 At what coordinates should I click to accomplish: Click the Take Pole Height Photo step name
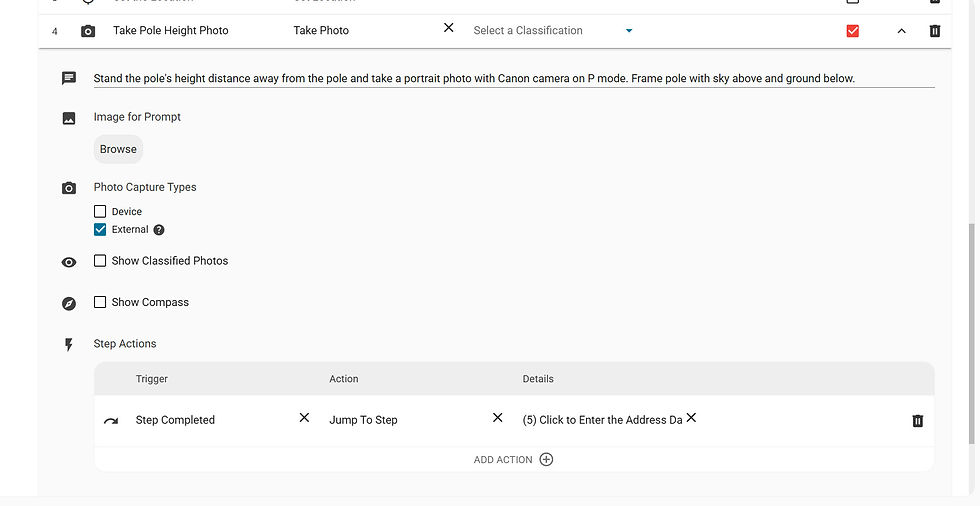[171, 31]
